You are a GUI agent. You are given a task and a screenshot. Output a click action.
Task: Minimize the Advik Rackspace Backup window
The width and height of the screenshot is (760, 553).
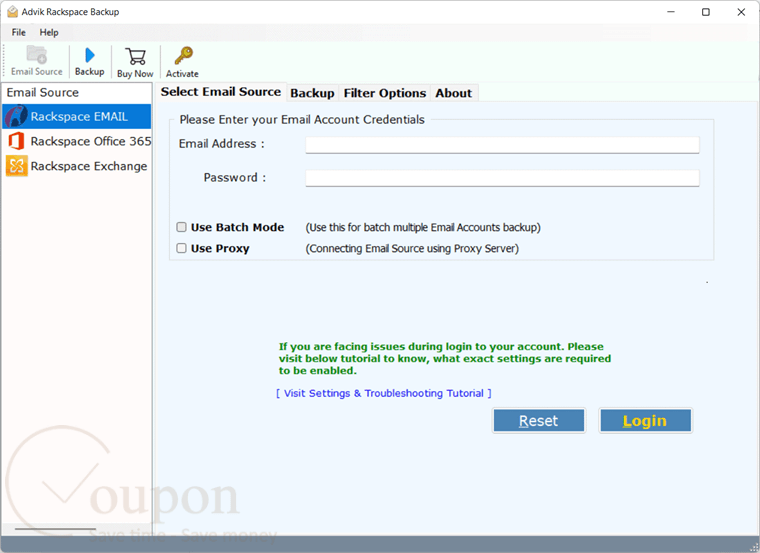(671, 12)
